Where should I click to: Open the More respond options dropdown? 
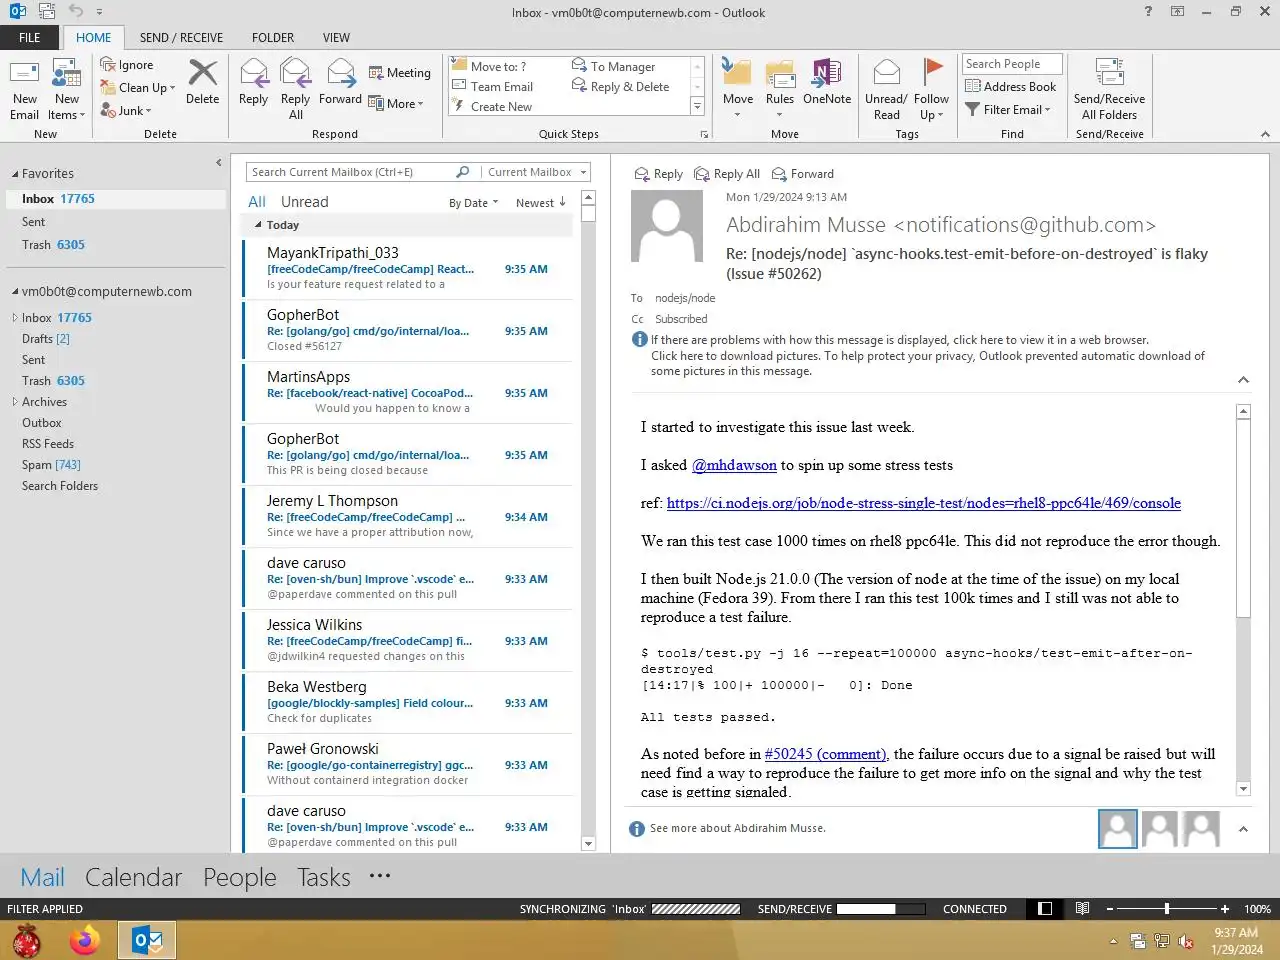coord(396,103)
